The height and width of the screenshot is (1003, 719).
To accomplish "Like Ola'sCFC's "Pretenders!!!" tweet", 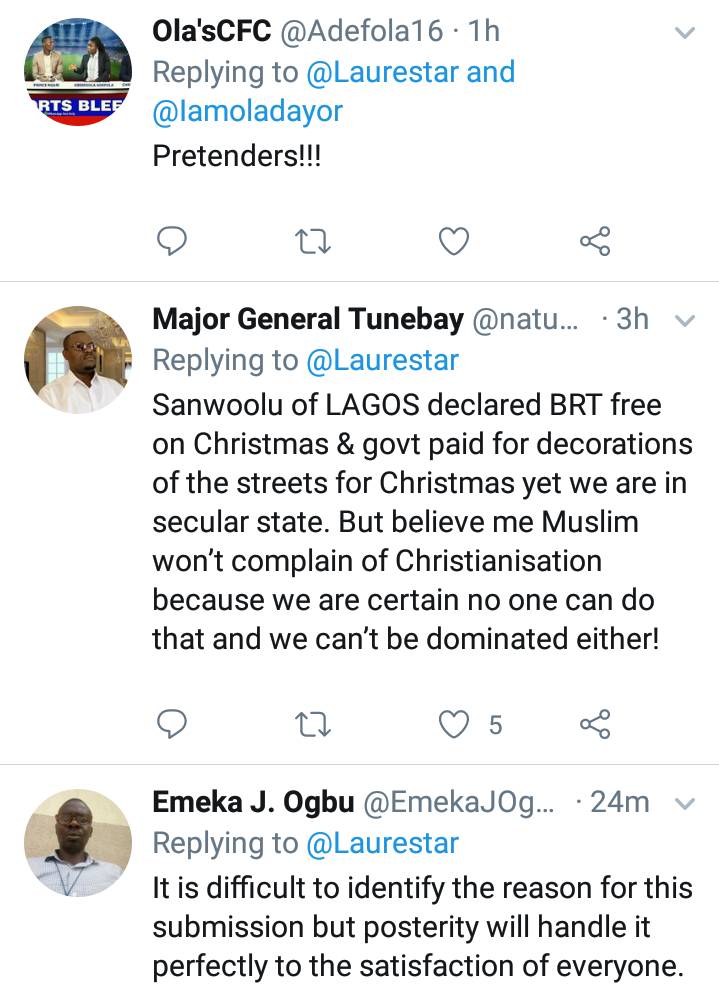I will [x=455, y=241].
